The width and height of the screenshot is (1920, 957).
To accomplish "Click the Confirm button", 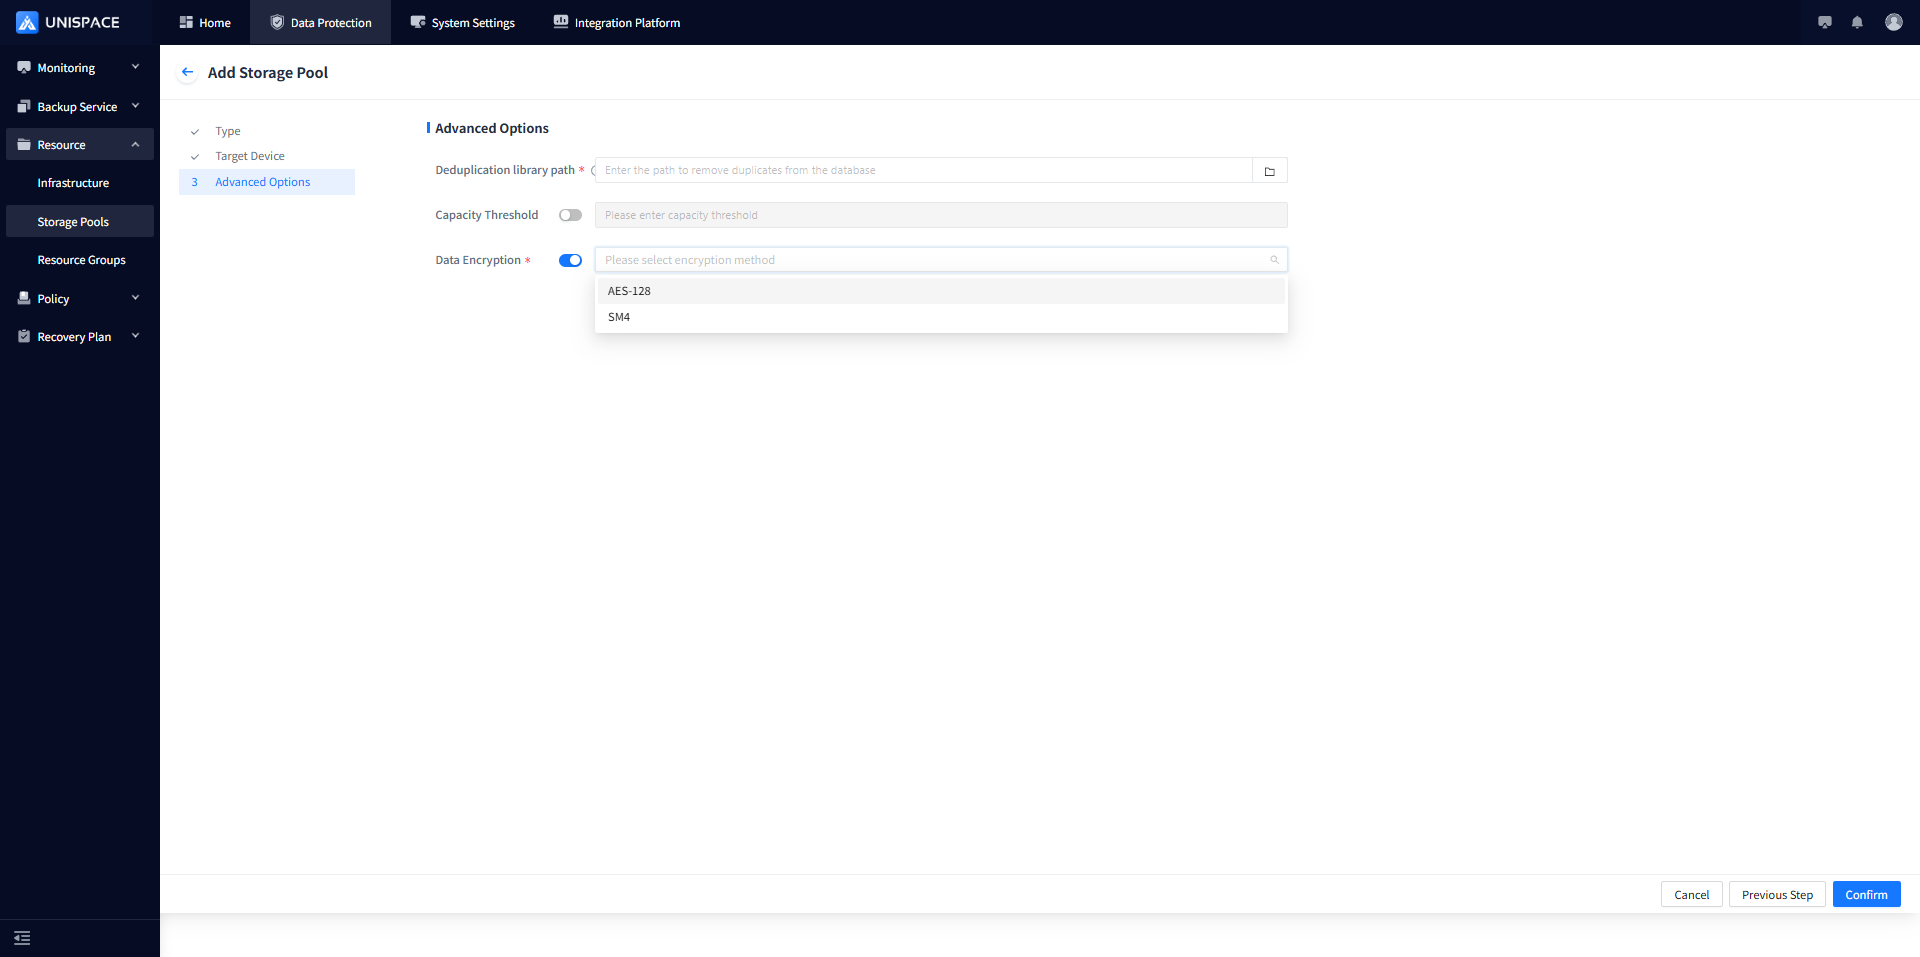I will 1866,894.
